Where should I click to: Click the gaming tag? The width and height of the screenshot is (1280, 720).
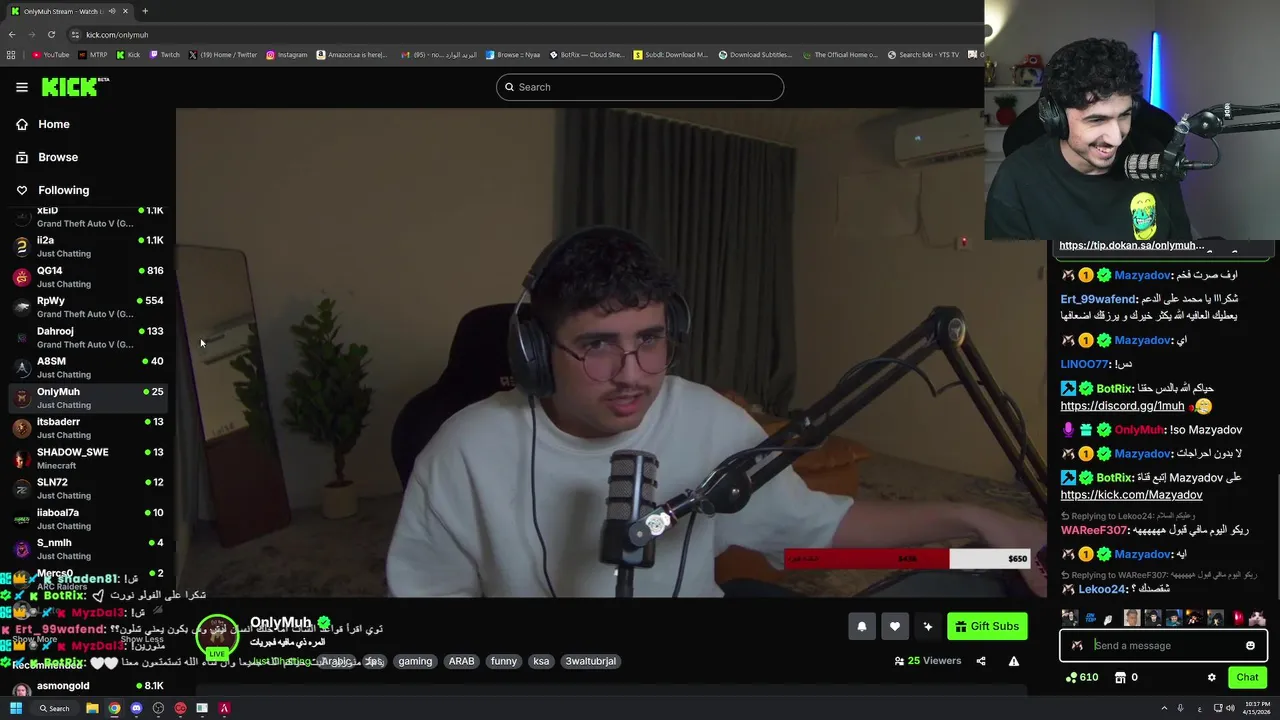click(x=415, y=661)
